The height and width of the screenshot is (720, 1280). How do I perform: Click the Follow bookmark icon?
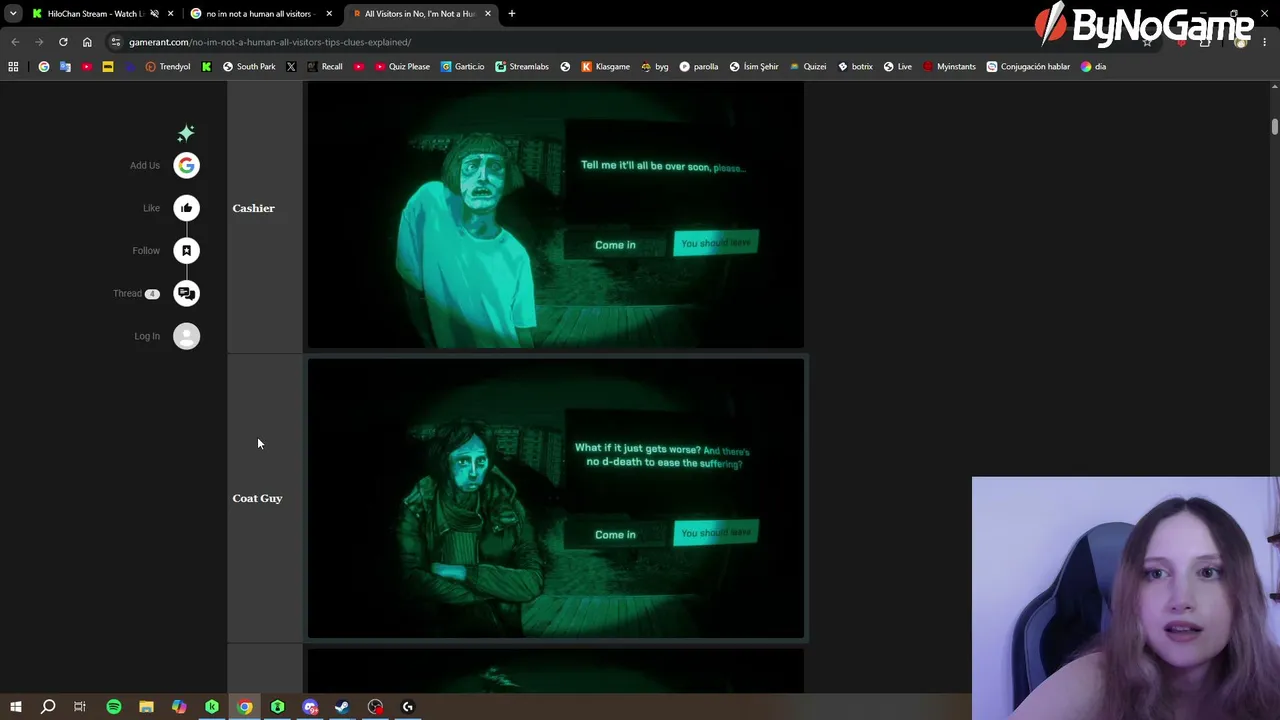186,251
